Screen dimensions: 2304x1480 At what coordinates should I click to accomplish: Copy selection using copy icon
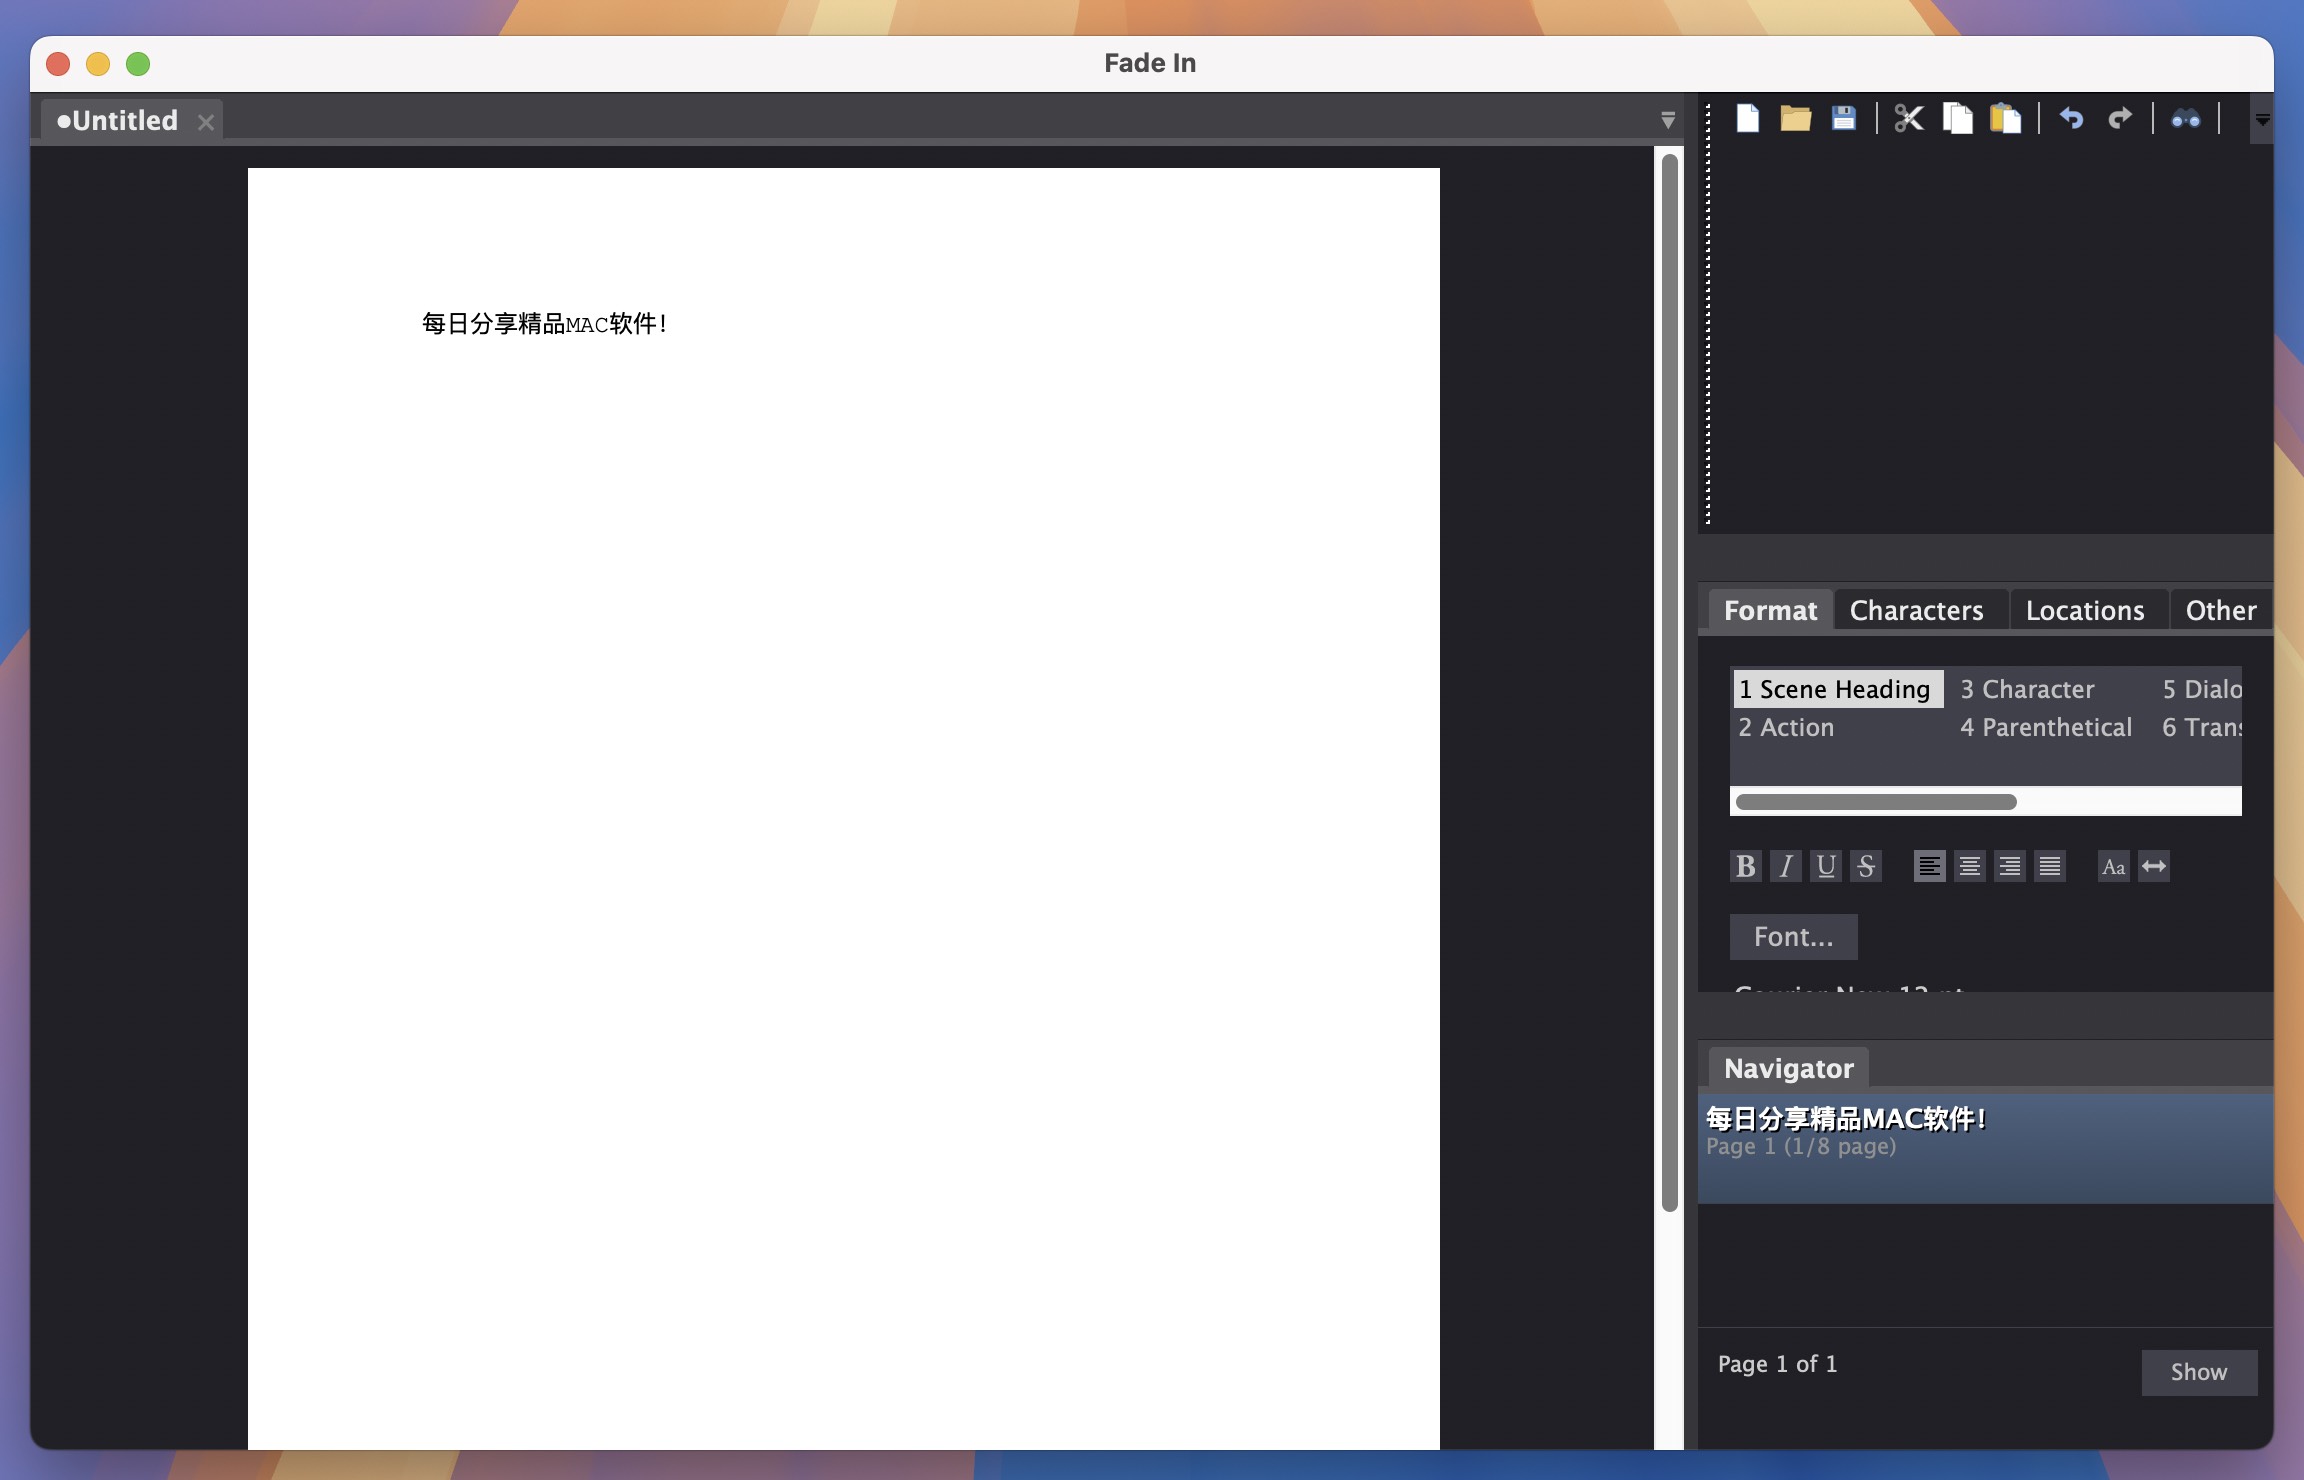click(1957, 118)
